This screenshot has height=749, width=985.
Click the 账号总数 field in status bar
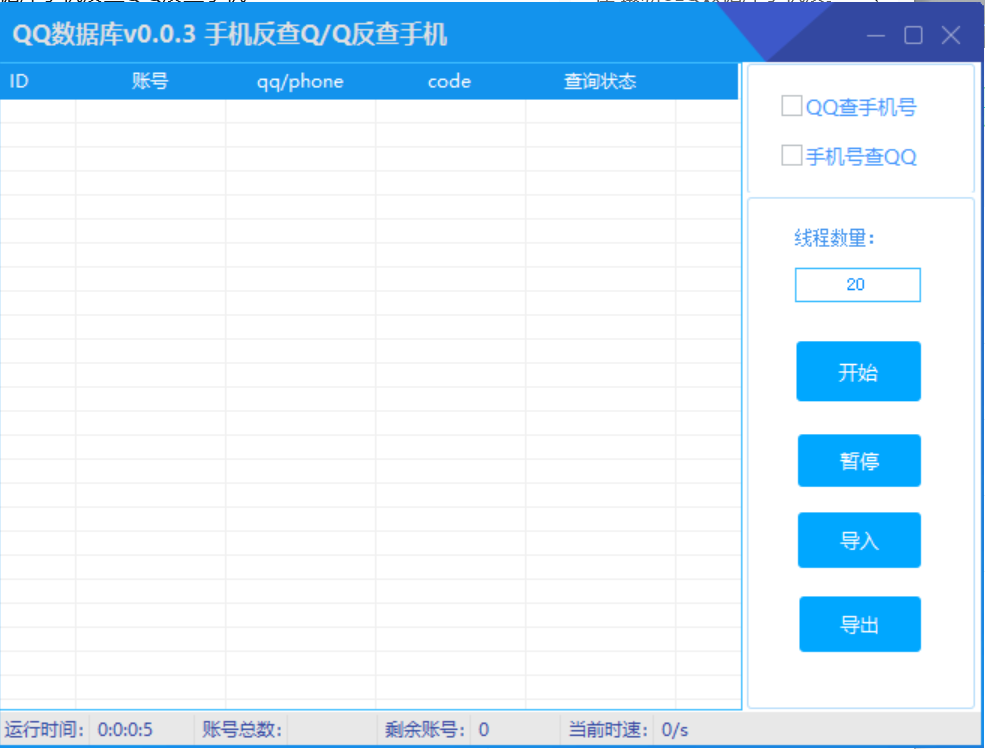pyautogui.click(x=240, y=731)
